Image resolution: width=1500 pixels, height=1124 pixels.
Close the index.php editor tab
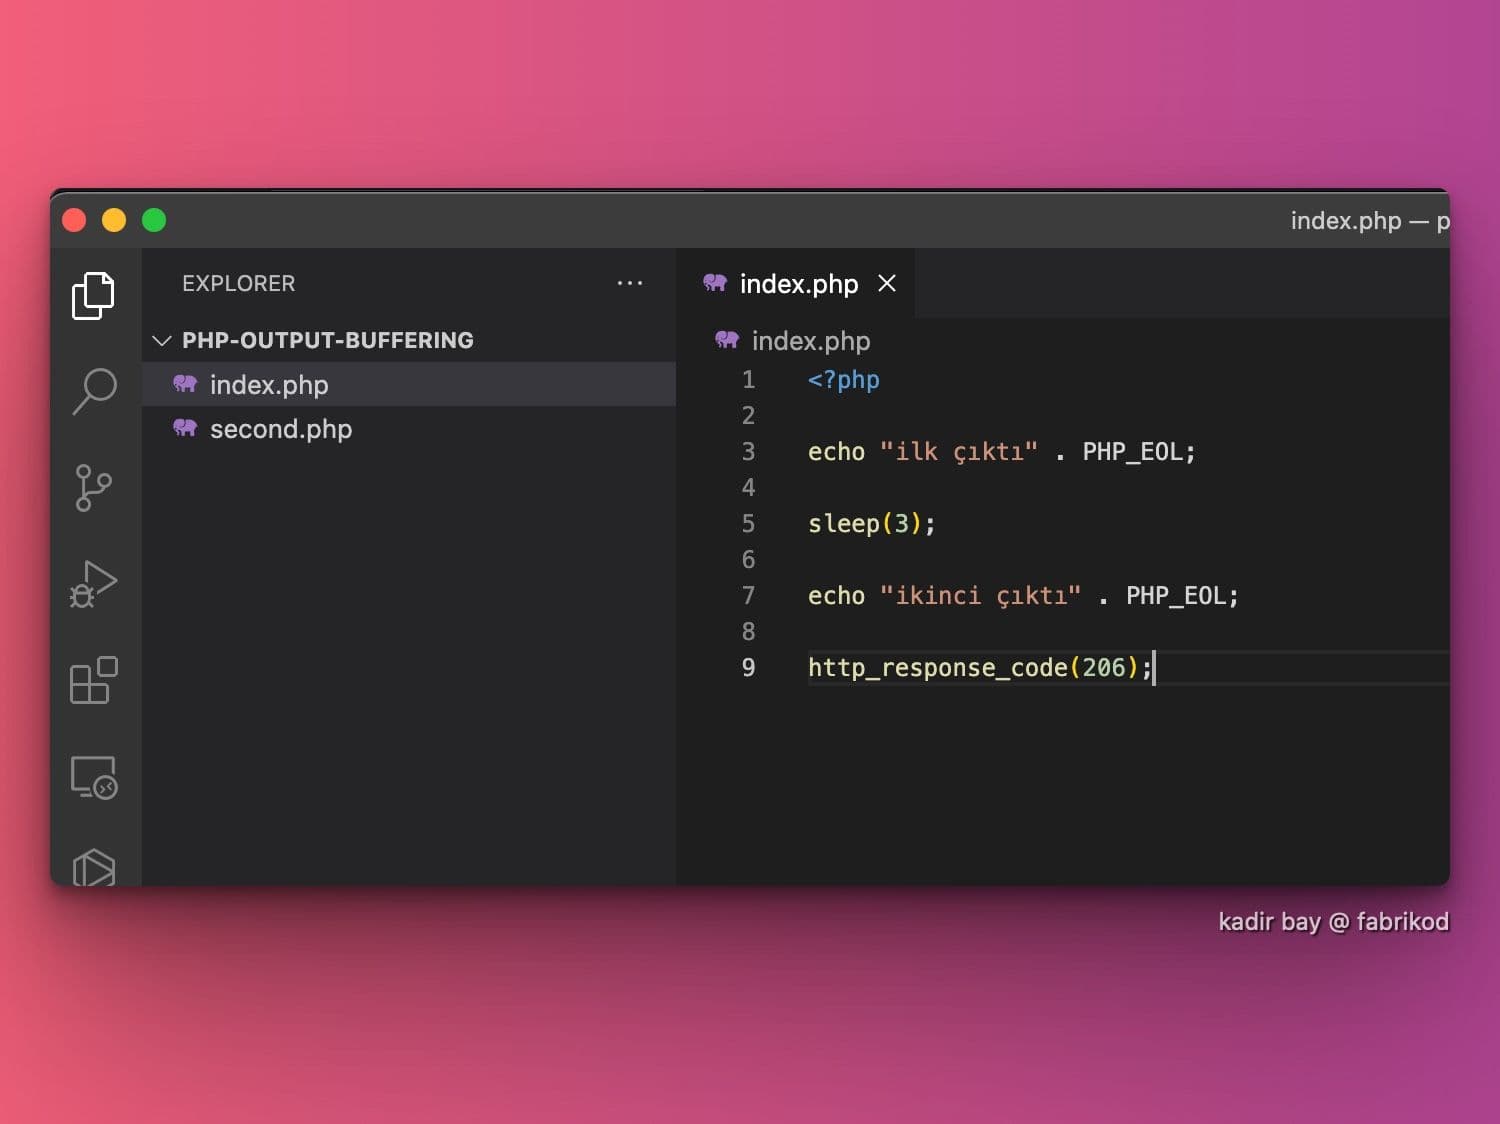pyautogui.click(x=887, y=284)
